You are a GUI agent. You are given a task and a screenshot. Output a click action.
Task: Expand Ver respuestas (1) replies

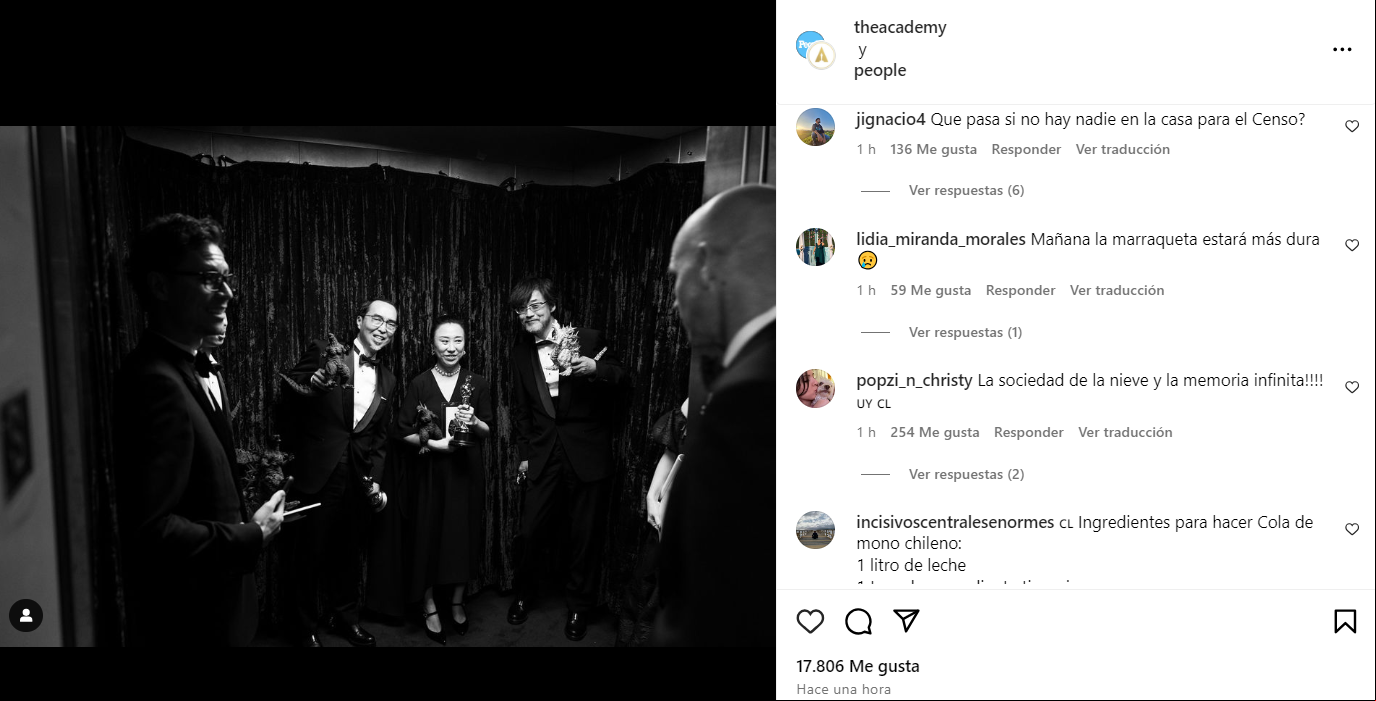tap(965, 332)
